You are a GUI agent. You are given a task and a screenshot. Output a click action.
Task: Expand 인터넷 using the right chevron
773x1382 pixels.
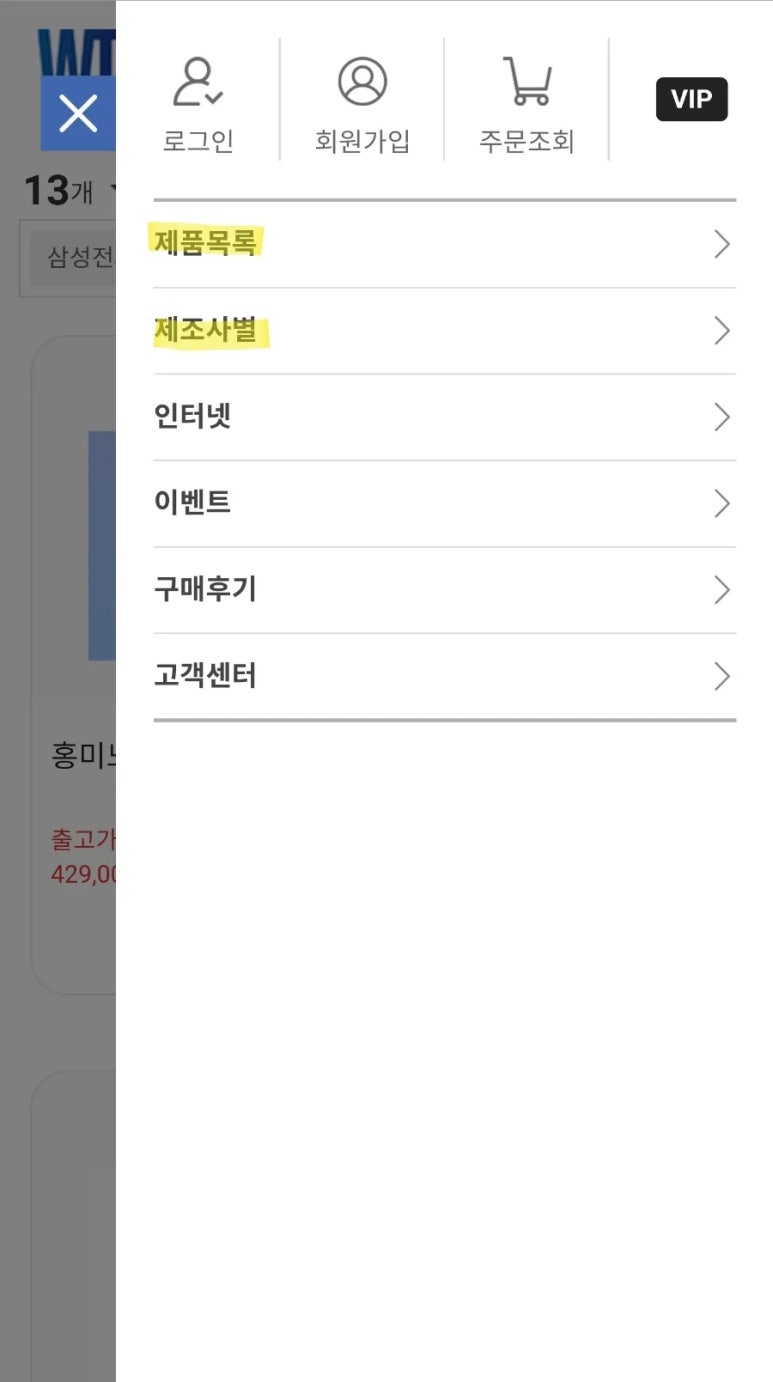(x=721, y=417)
